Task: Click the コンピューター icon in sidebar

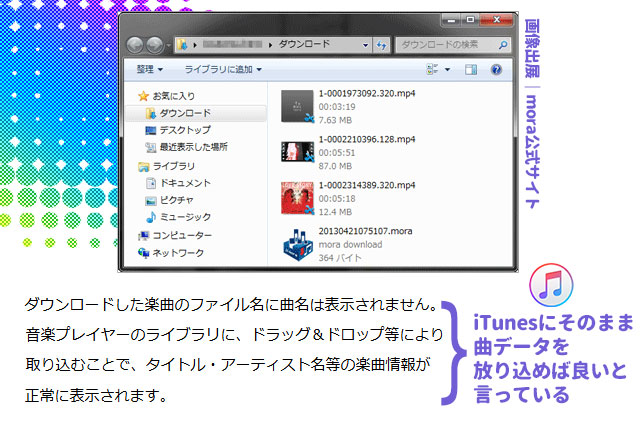Action: (144, 235)
